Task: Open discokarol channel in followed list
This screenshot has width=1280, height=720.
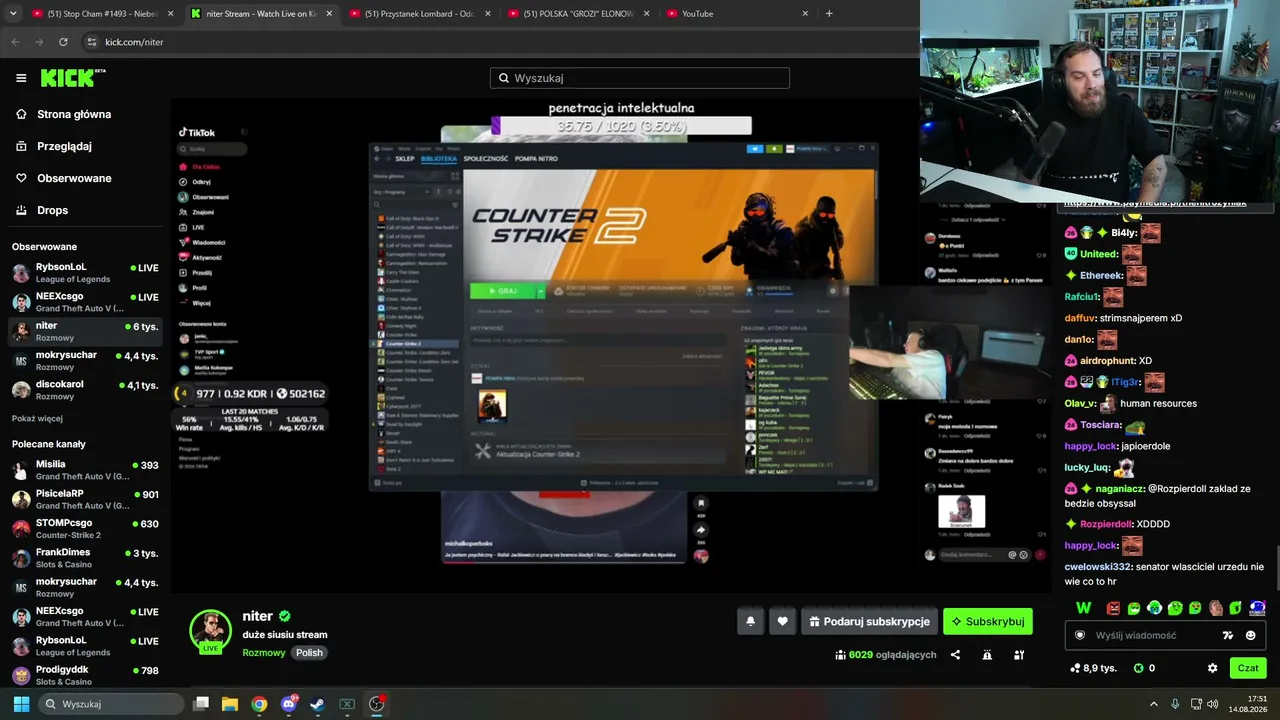Action: tap(85, 389)
